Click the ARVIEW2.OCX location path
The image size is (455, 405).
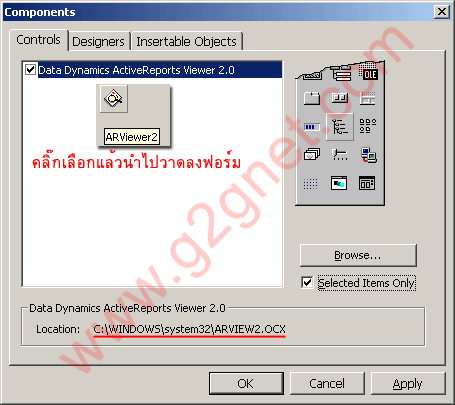point(189,329)
